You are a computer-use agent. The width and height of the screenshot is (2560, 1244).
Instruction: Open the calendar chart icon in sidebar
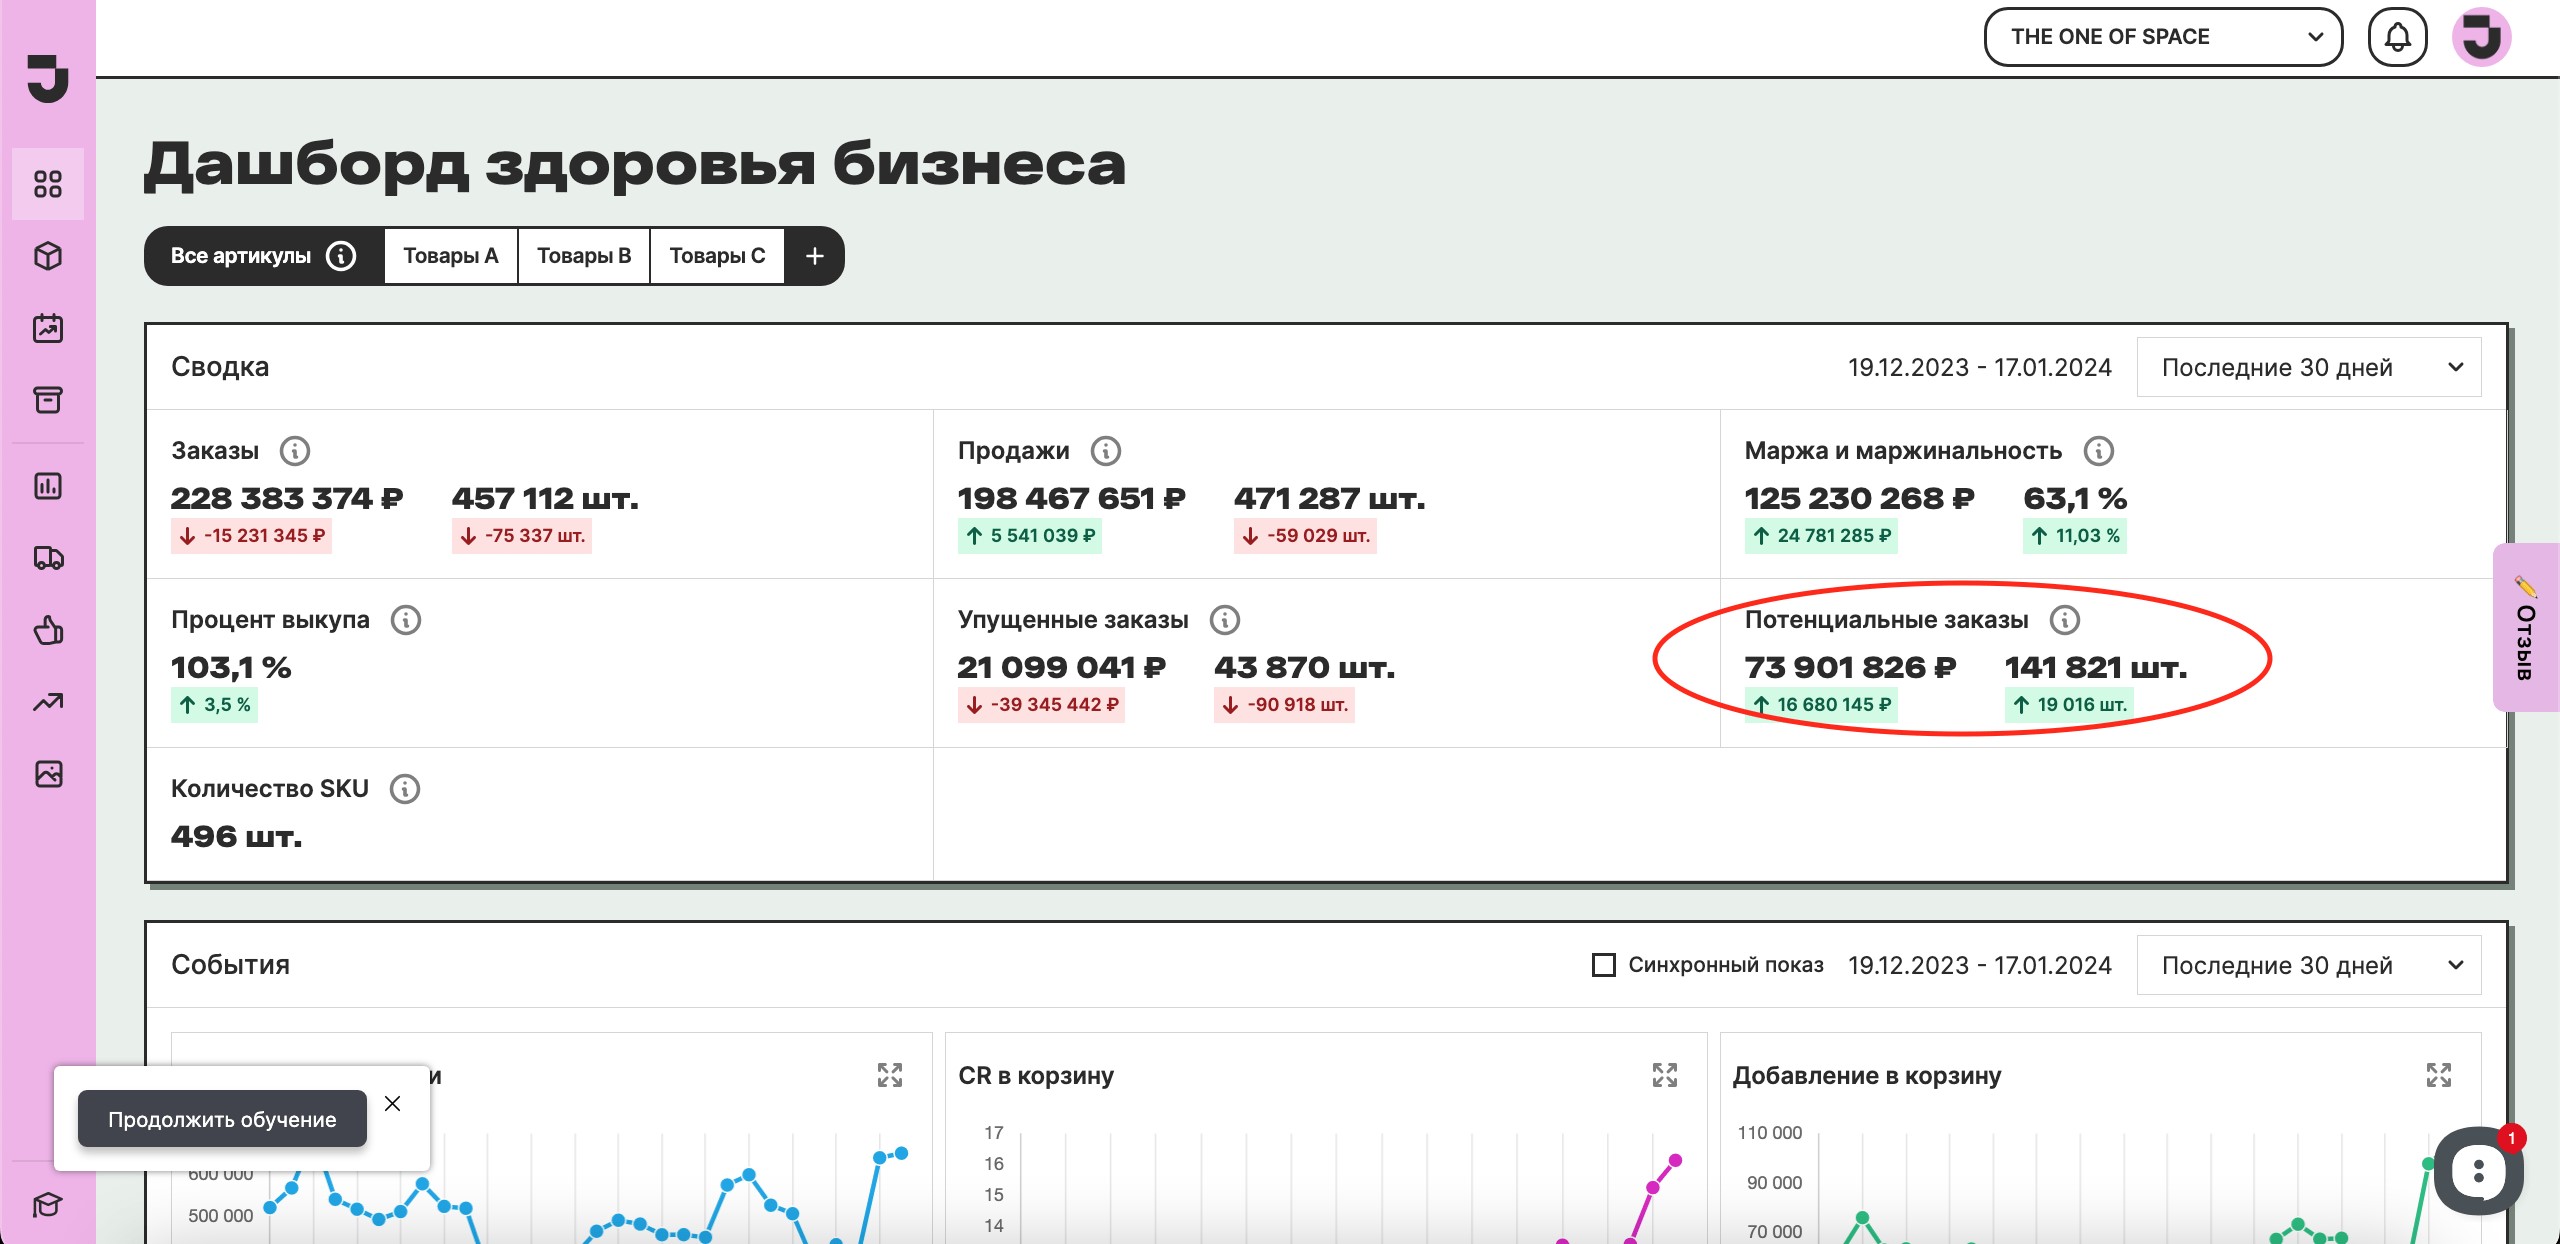point(48,328)
